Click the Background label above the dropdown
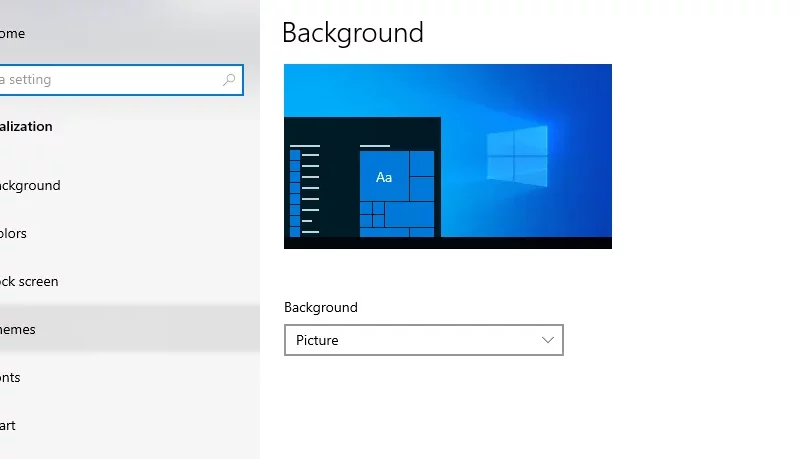This screenshot has height=459, width=800. click(320, 307)
